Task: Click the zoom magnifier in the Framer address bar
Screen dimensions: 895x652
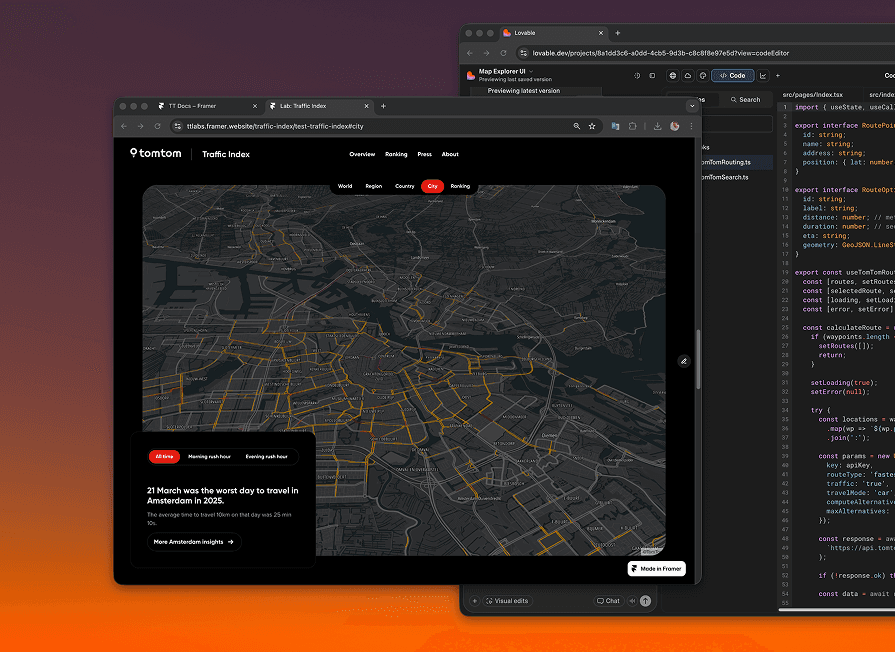Action: point(576,126)
